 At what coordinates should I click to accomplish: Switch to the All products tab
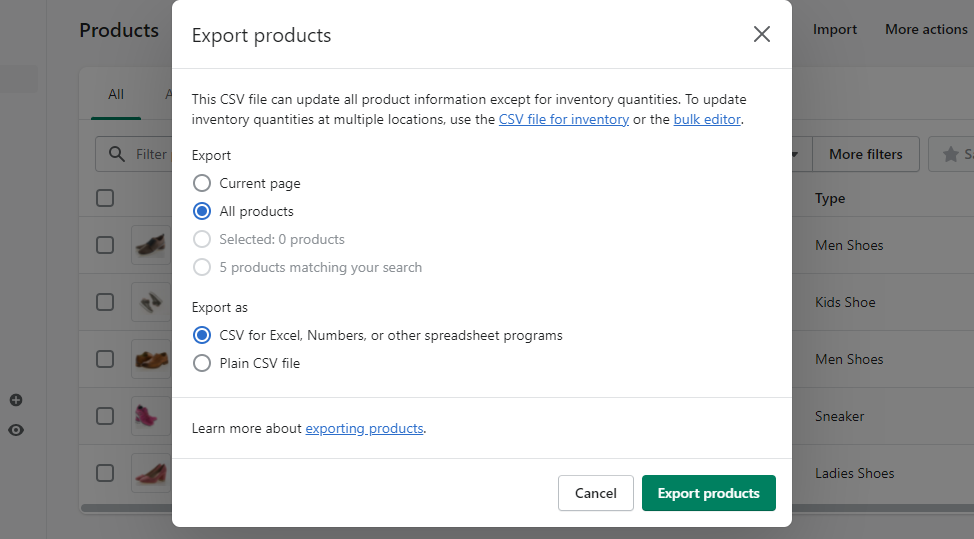(116, 94)
